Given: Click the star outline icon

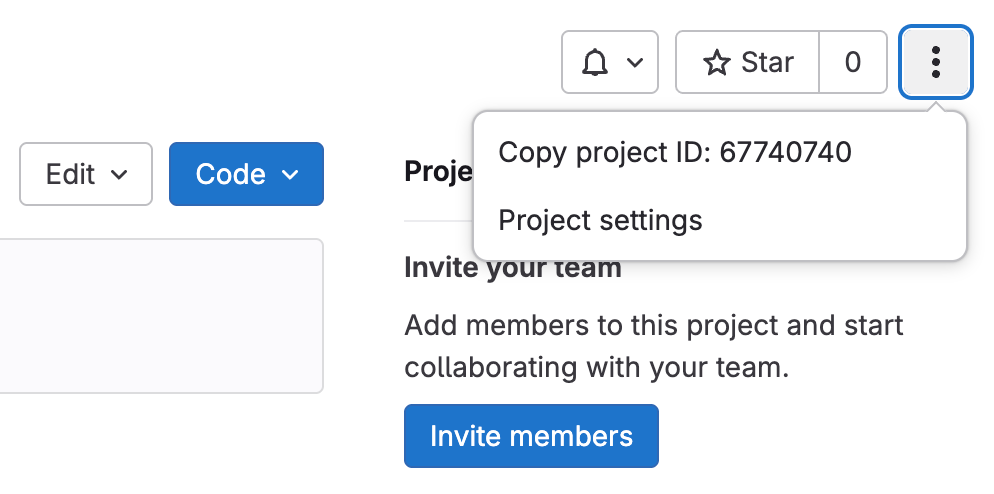Looking at the screenshot, I should (x=717, y=63).
